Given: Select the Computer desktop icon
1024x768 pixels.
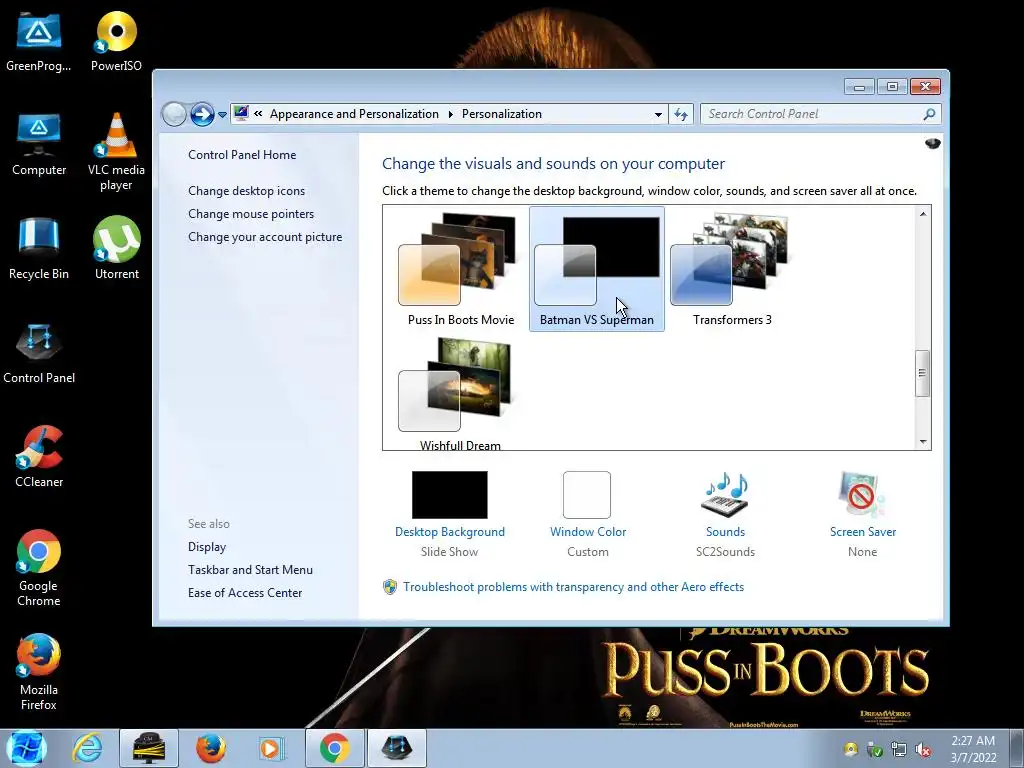Looking at the screenshot, I should click(x=39, y=145).
